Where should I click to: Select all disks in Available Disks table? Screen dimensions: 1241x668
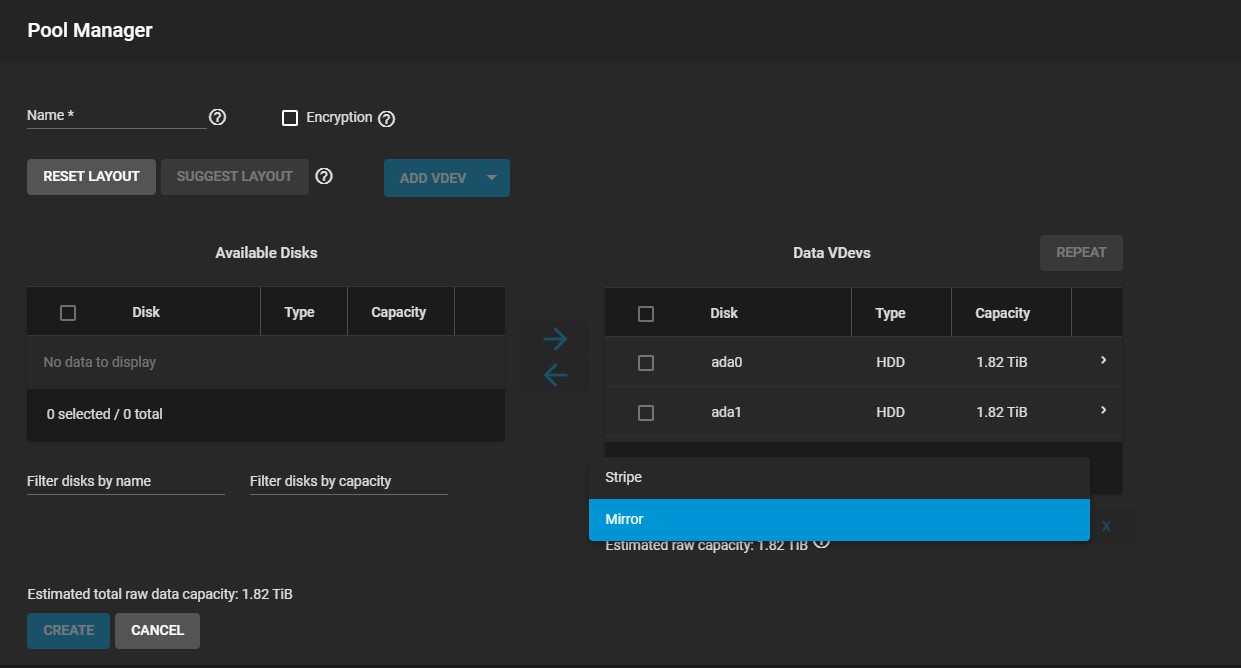pyautogui.click(x=68, y=313)
